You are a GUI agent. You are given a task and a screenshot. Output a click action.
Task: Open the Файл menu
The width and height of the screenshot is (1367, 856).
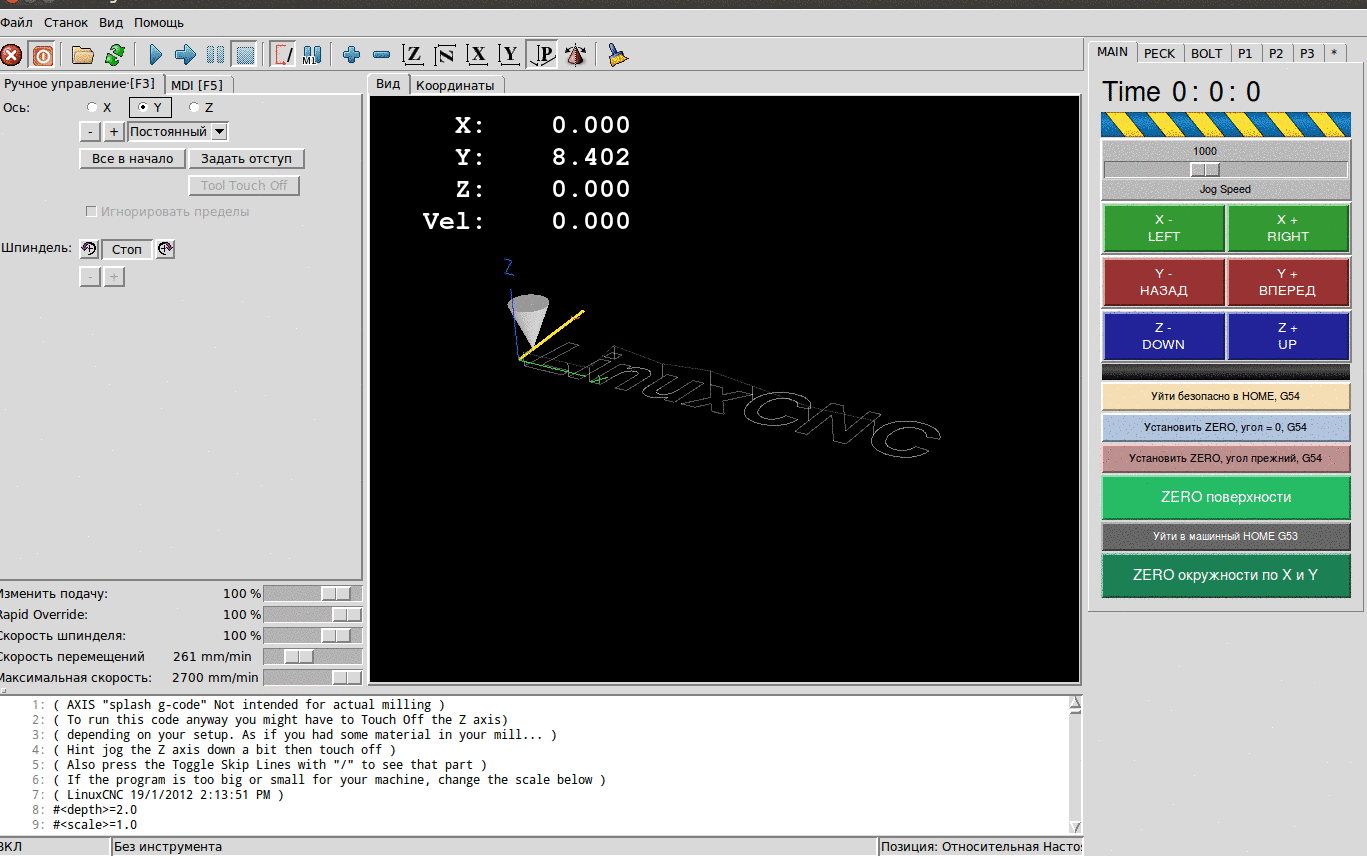point(16,22)
